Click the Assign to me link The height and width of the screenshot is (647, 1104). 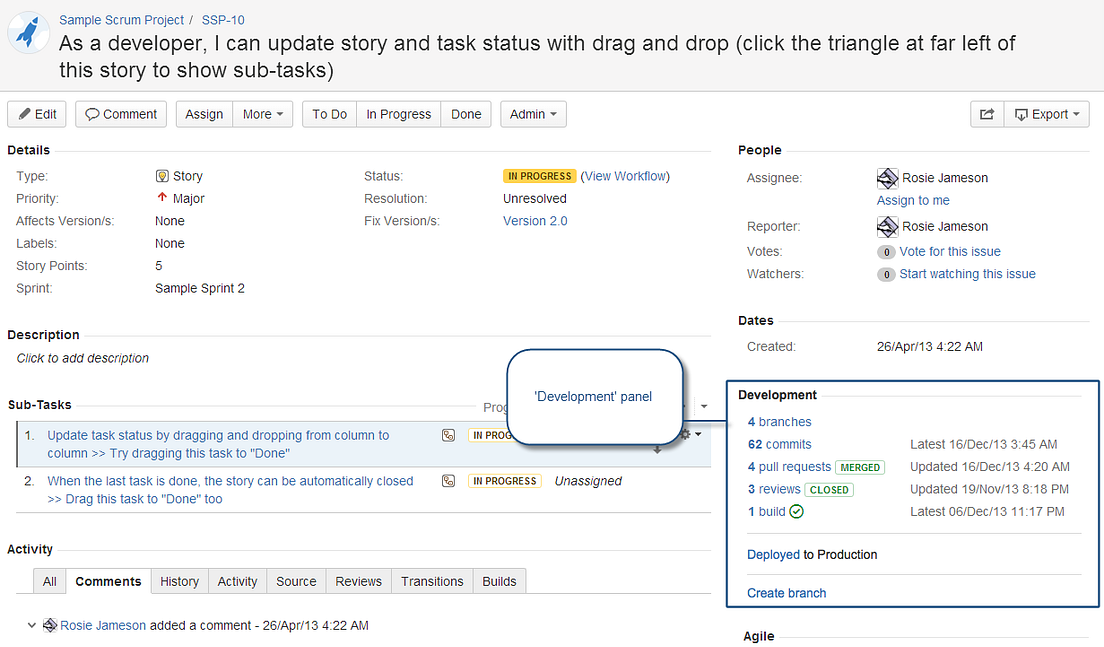913,200
